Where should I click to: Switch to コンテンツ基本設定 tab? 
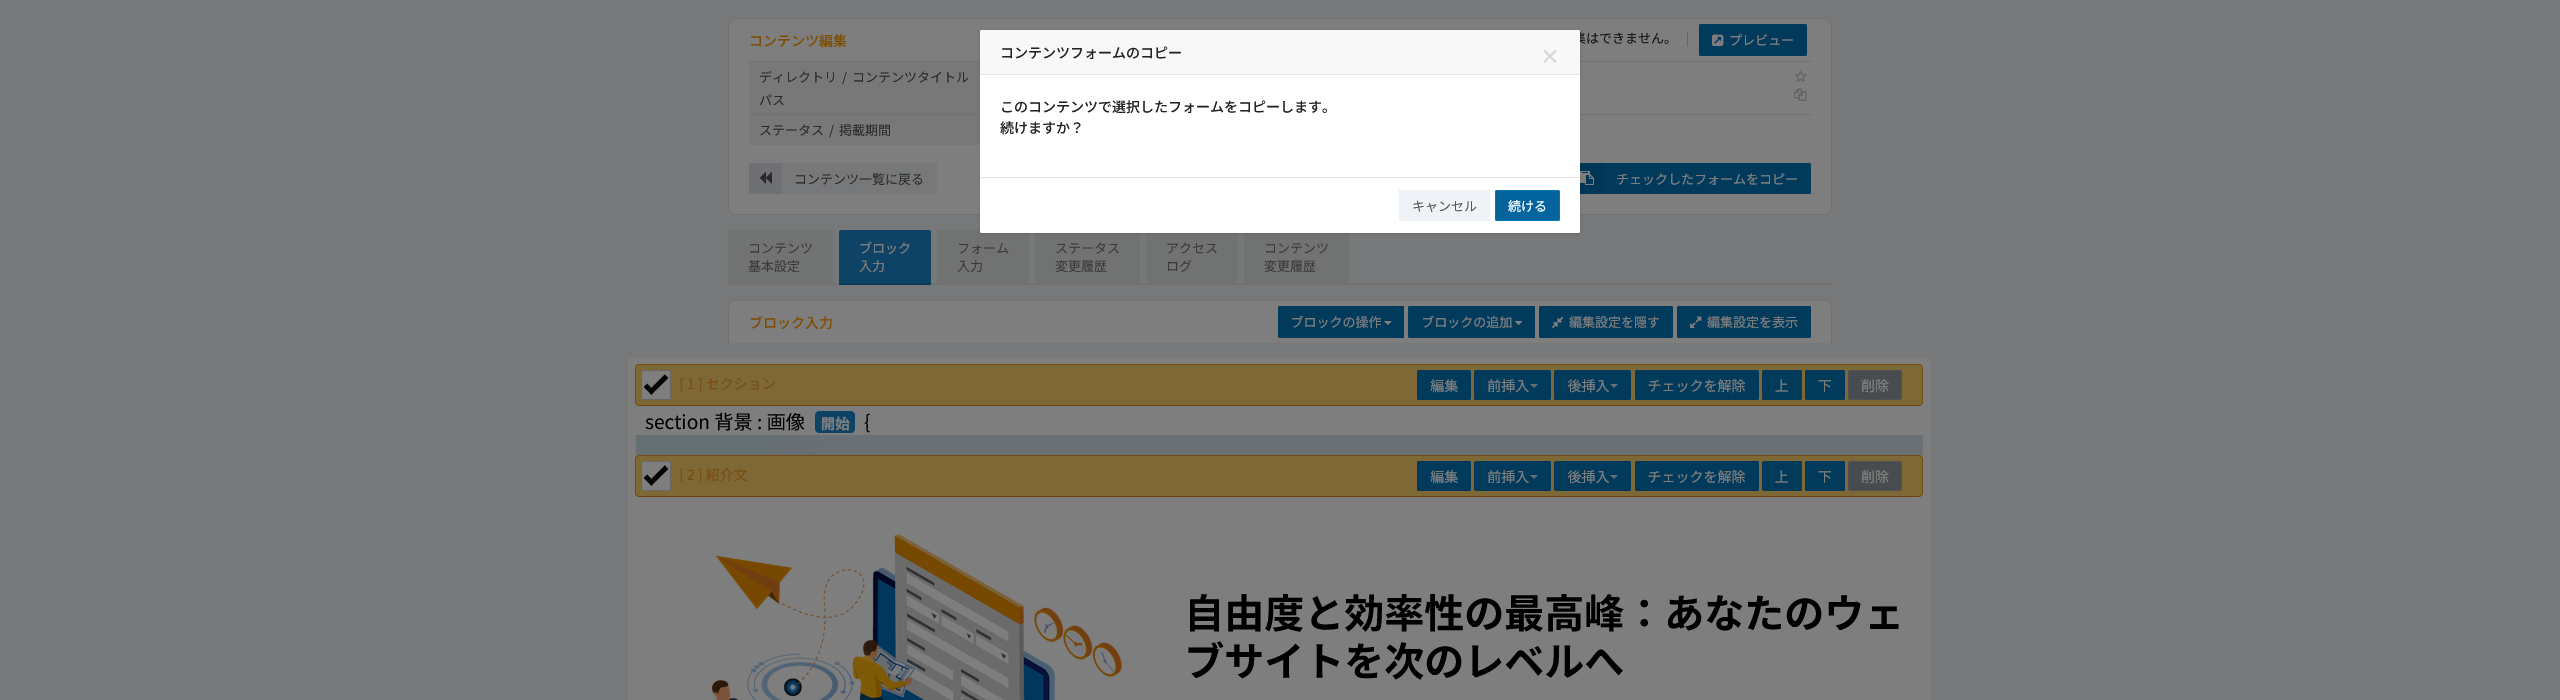pos(780,257)
